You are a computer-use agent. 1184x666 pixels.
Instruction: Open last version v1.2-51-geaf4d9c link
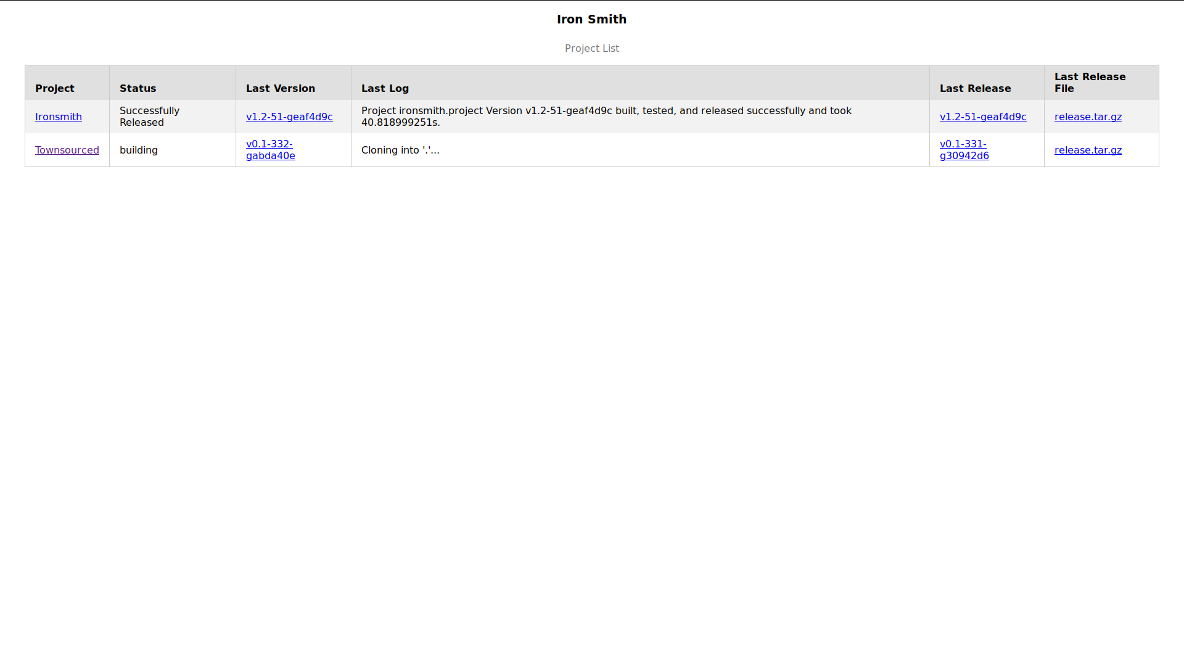point(289,117)
